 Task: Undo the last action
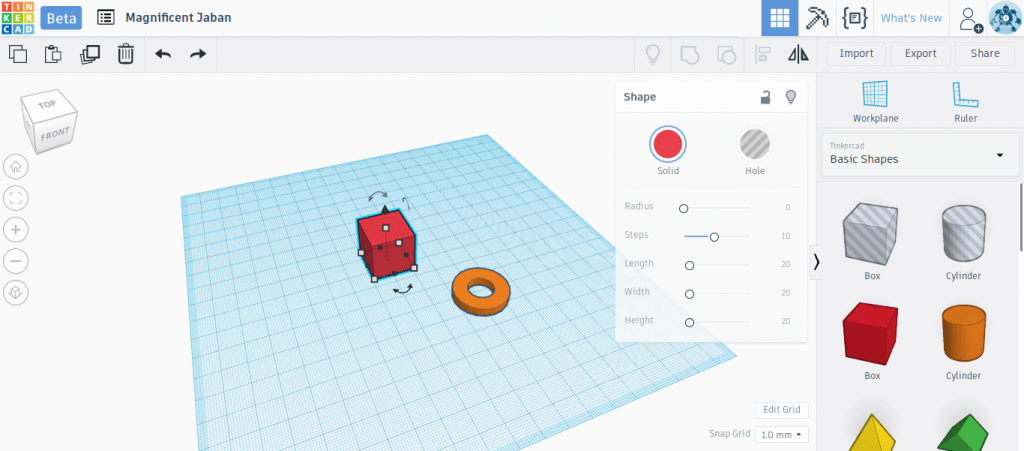tap(163, 54)
